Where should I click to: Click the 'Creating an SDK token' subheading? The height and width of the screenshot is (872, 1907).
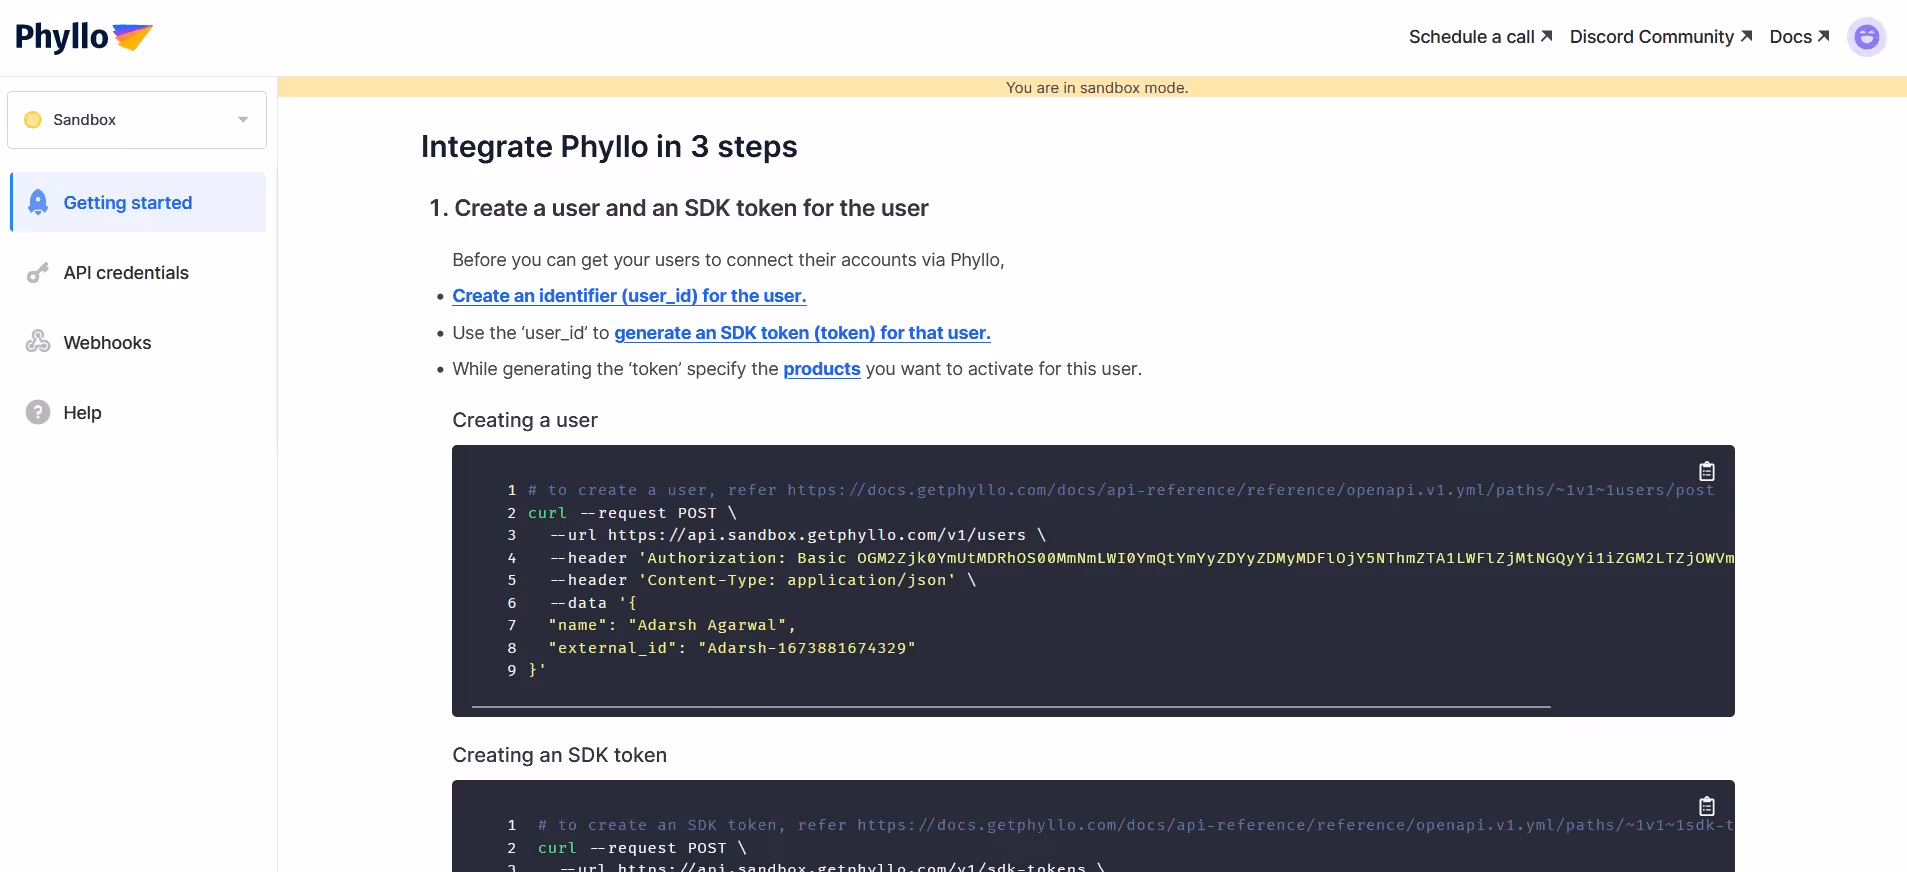[x=559, y=755]
